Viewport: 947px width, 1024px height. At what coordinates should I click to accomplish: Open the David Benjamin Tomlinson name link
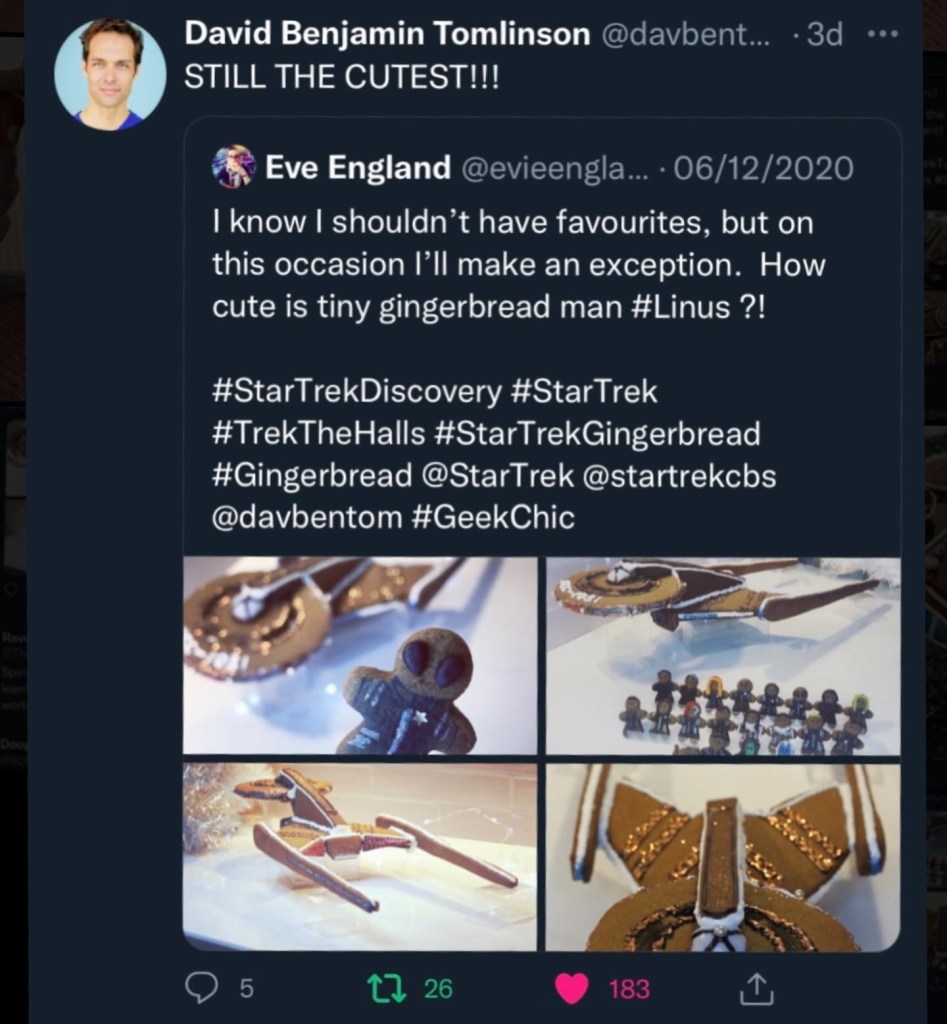pyautogui.click(x=387, y=35)
